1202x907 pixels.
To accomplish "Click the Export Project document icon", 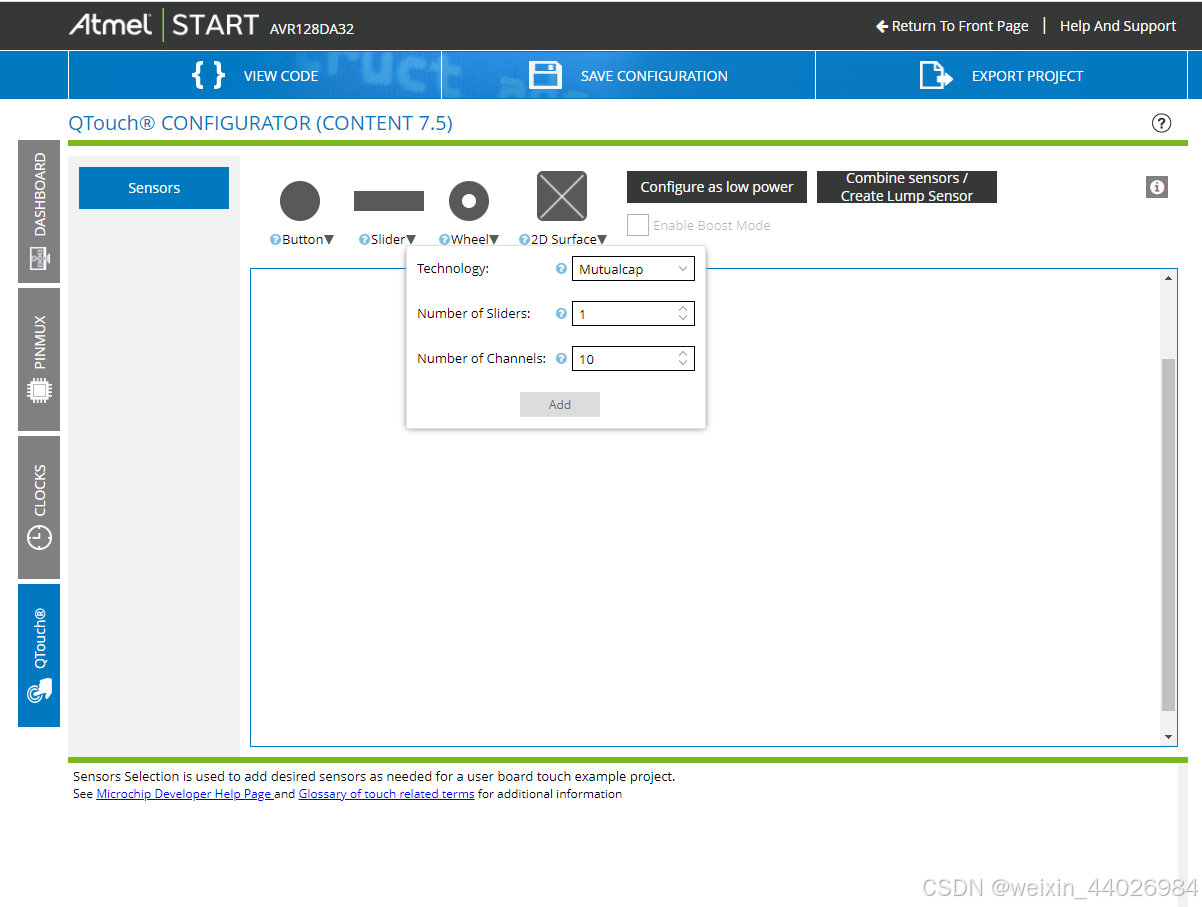I will (x=936, y=76).
